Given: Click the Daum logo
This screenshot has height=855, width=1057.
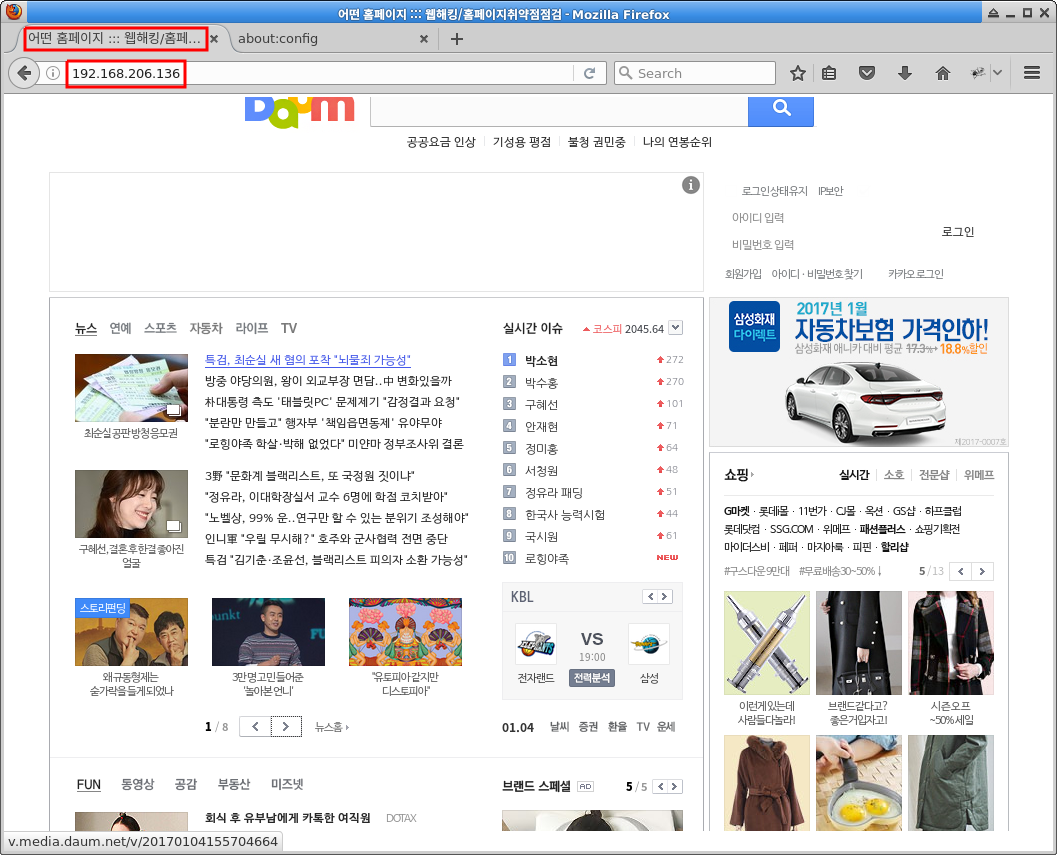Looking at the screenshot, I should click(x=299, y=113).
